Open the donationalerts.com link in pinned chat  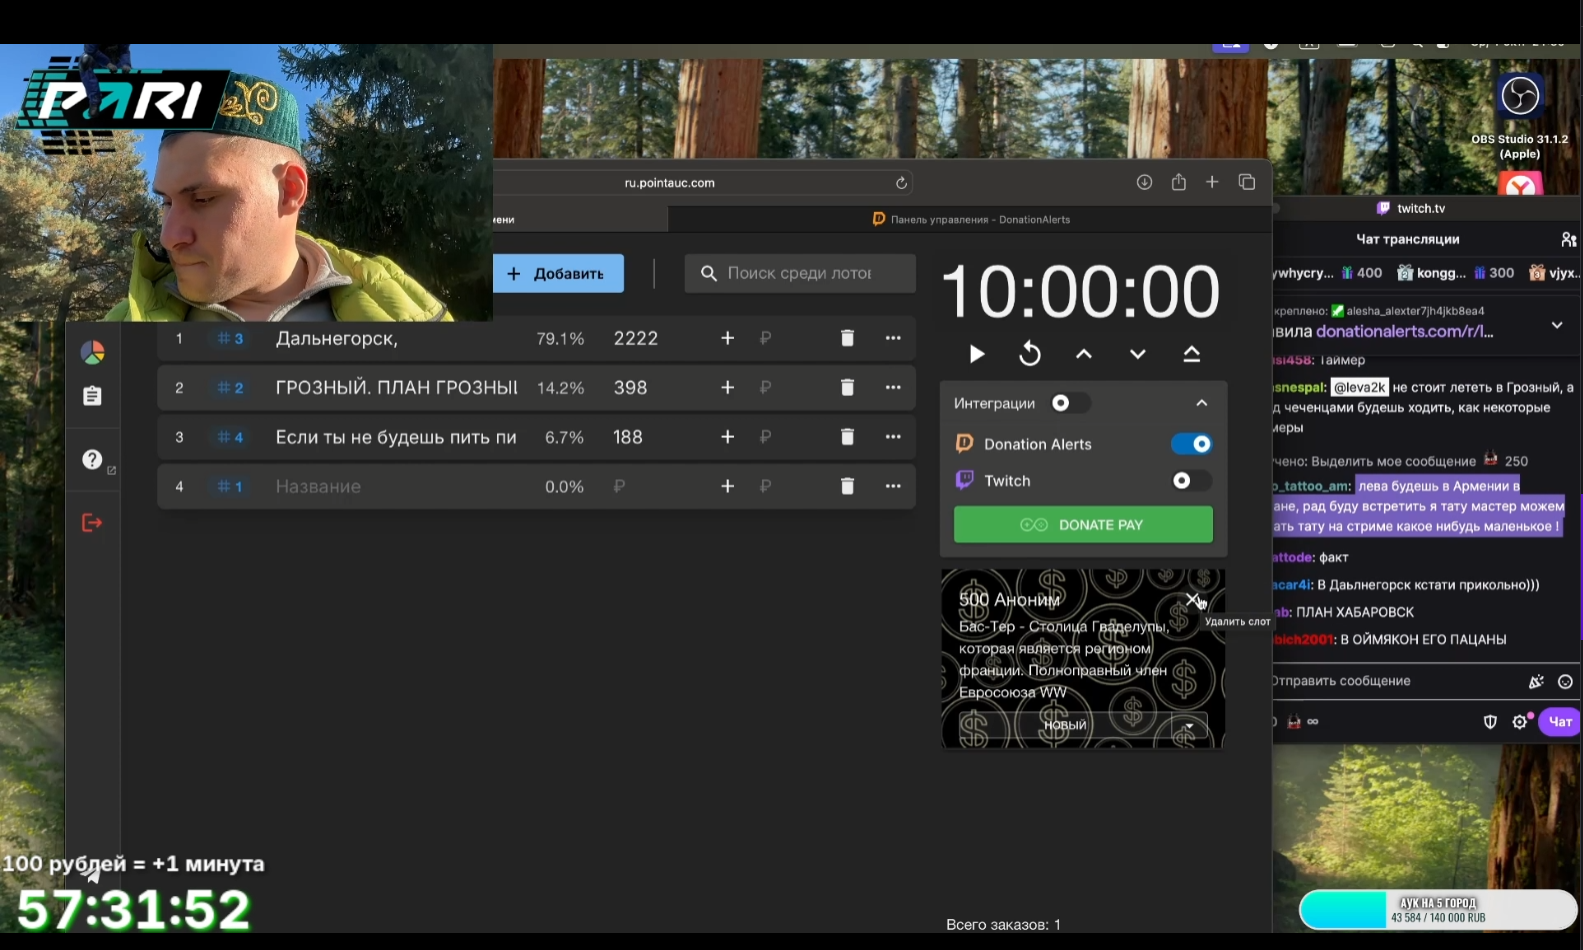coord(1405,332)
